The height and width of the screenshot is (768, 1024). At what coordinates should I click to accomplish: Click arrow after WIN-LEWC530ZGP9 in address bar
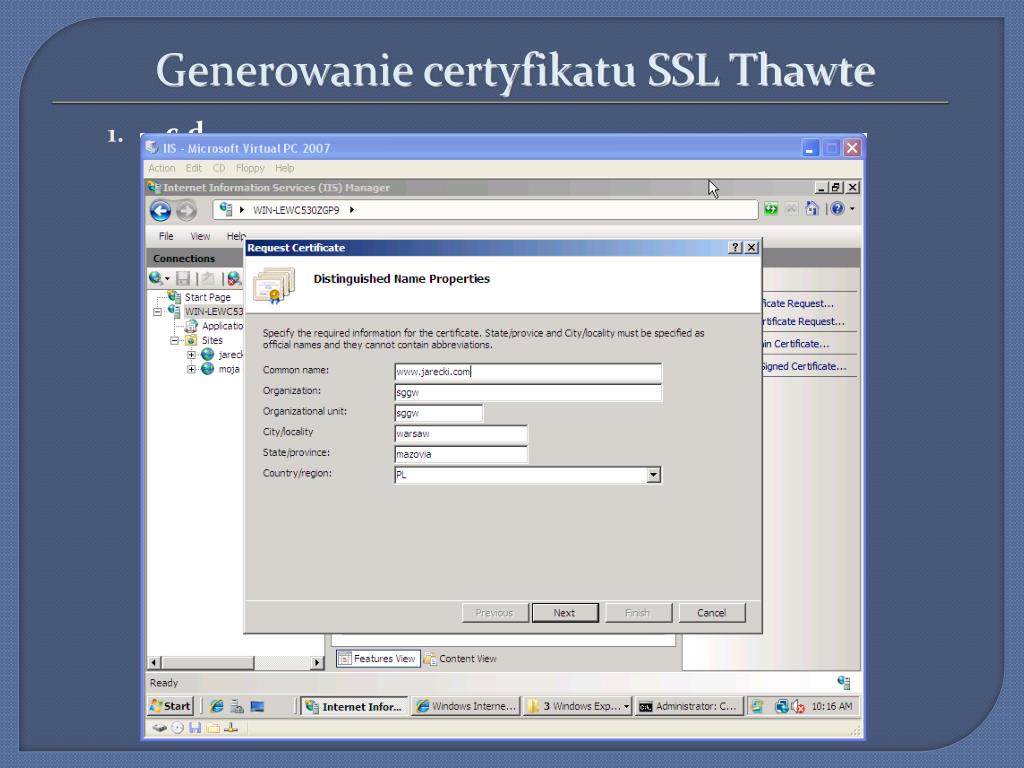351,210
